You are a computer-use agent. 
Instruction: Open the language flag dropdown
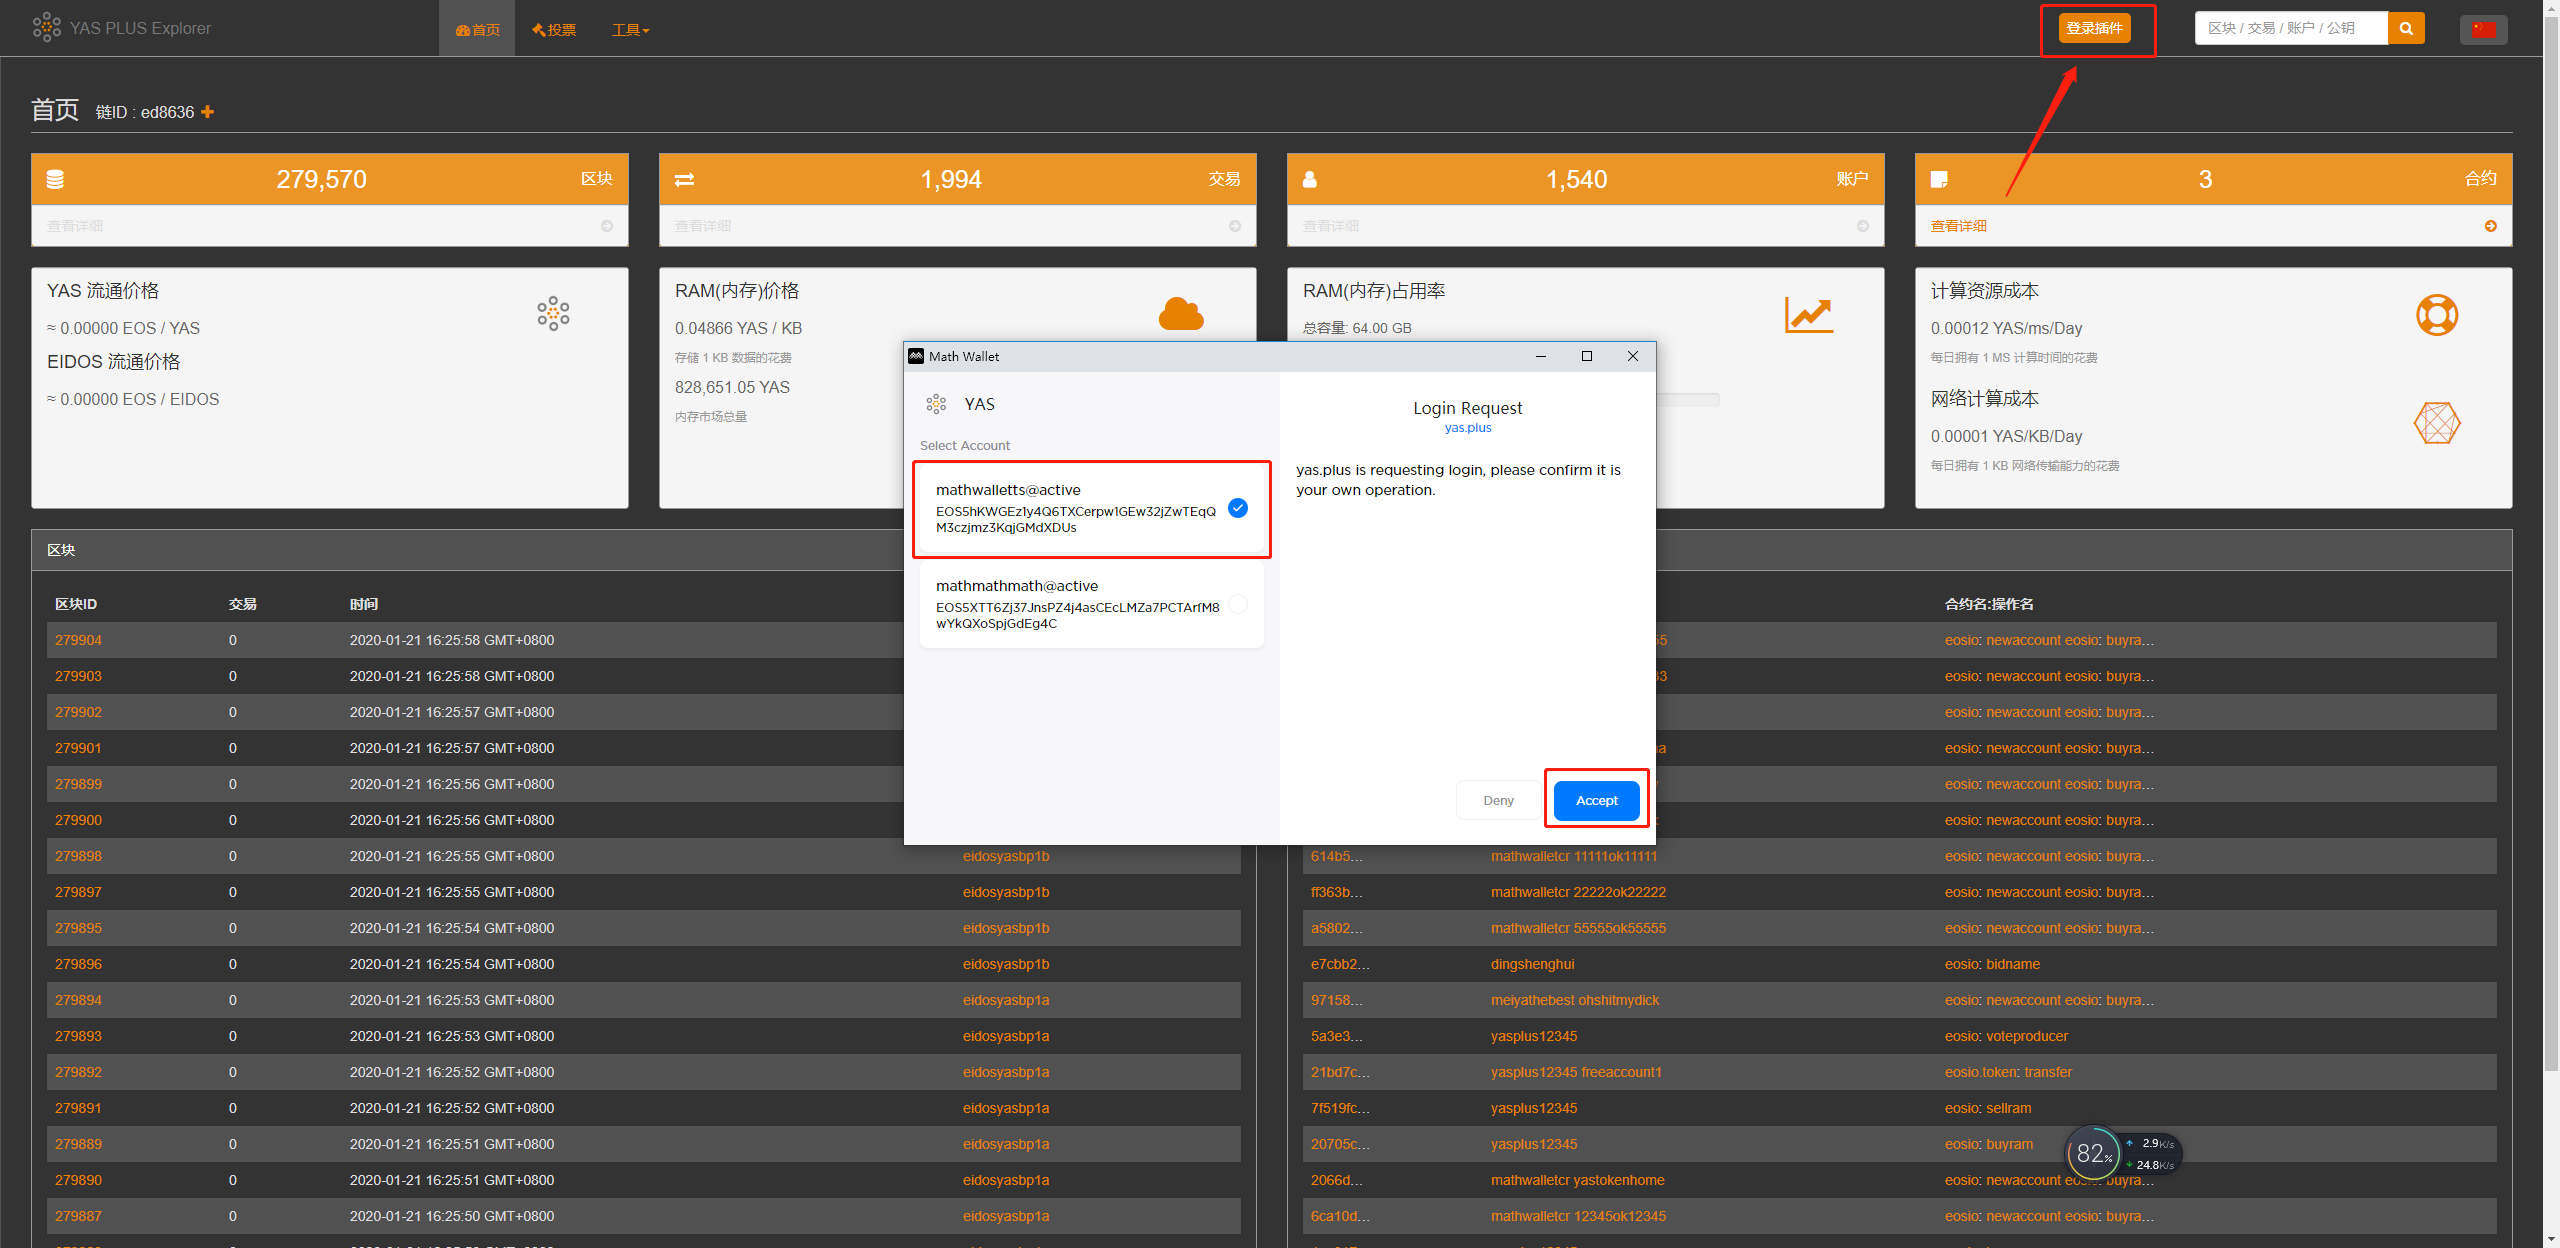click(2483, 29)
